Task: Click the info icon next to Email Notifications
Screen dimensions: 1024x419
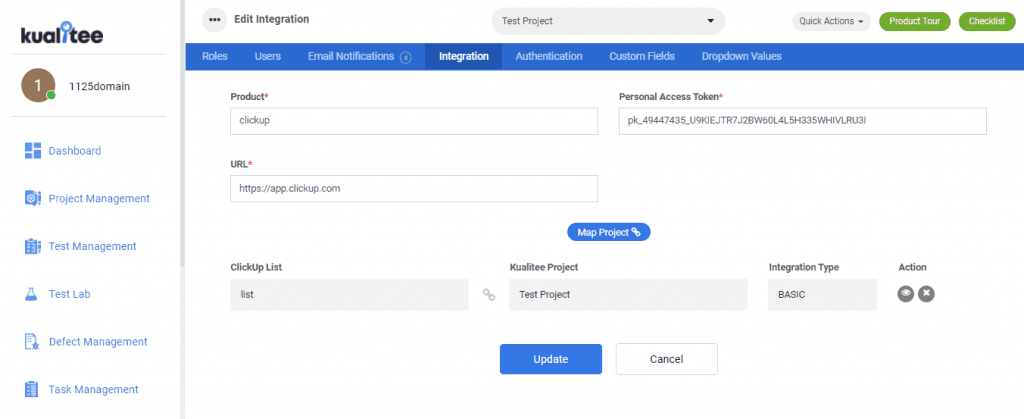Action: pos(406,57)
